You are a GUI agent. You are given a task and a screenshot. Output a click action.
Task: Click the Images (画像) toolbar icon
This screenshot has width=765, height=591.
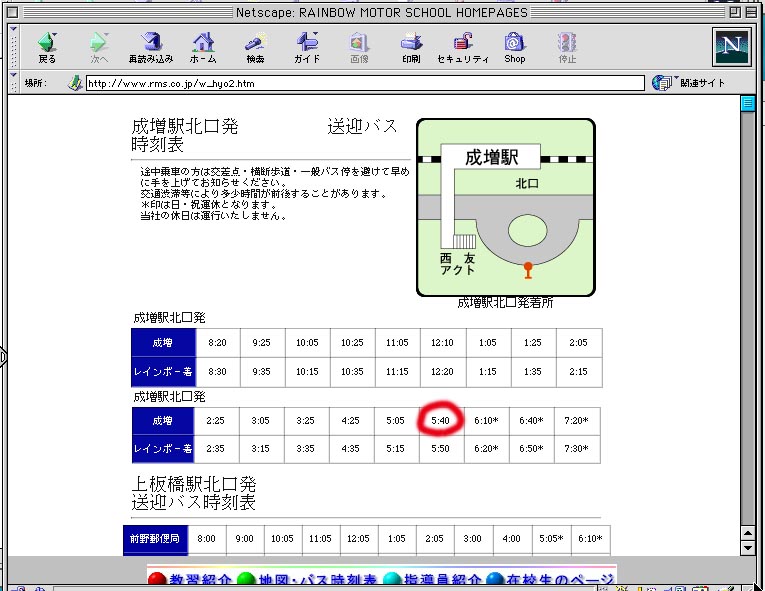click(359, 47)
